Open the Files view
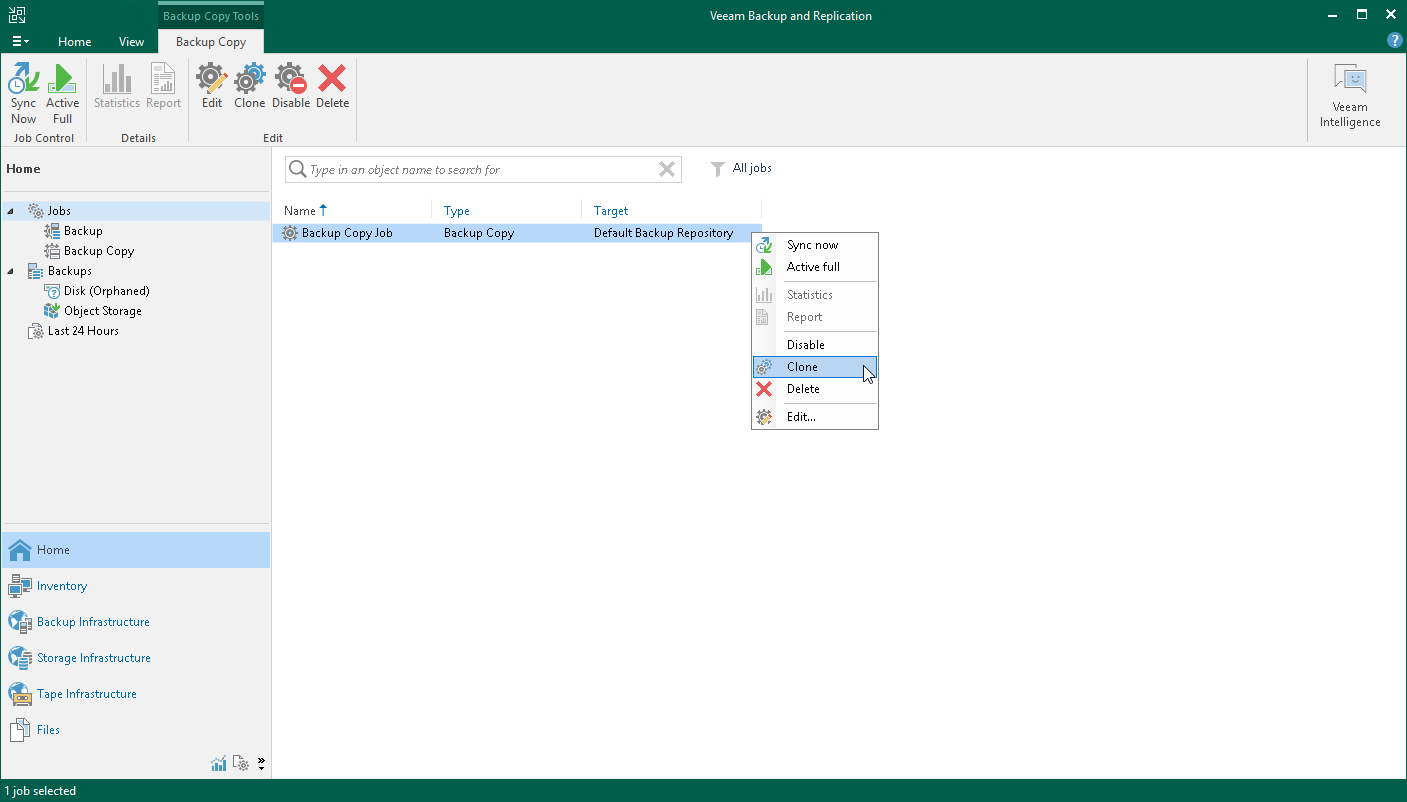1407x802 pixels. tap(46, 729)
